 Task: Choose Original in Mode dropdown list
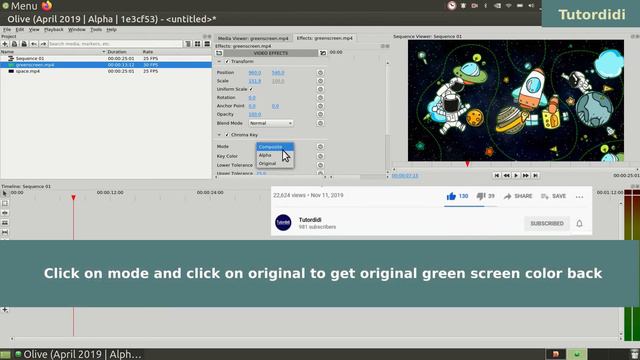tap(275, 164)
